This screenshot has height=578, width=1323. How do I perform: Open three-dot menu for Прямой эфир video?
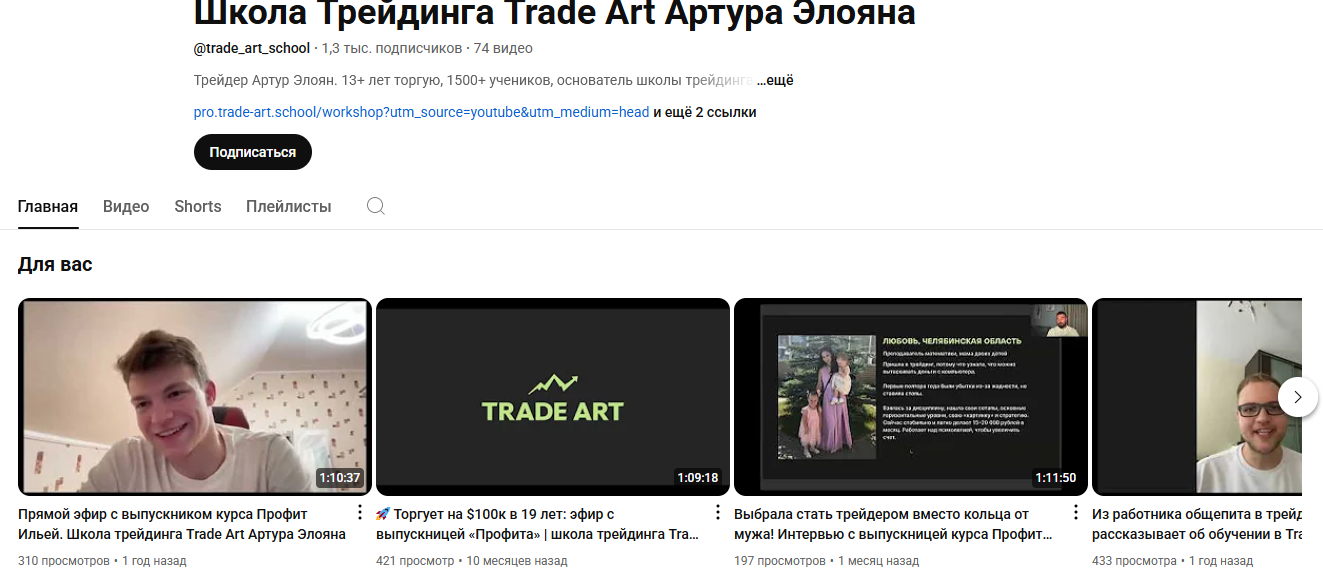click(x=359, y=513)
